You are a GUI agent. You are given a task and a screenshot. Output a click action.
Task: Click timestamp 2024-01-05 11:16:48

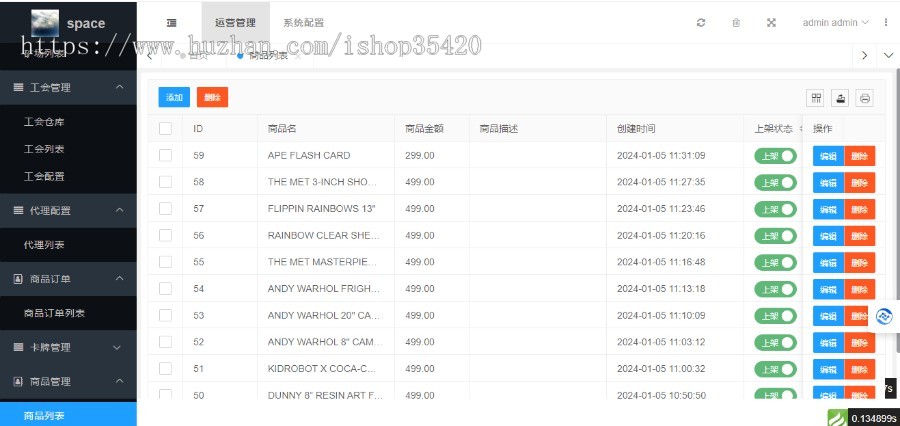[661, 262]
